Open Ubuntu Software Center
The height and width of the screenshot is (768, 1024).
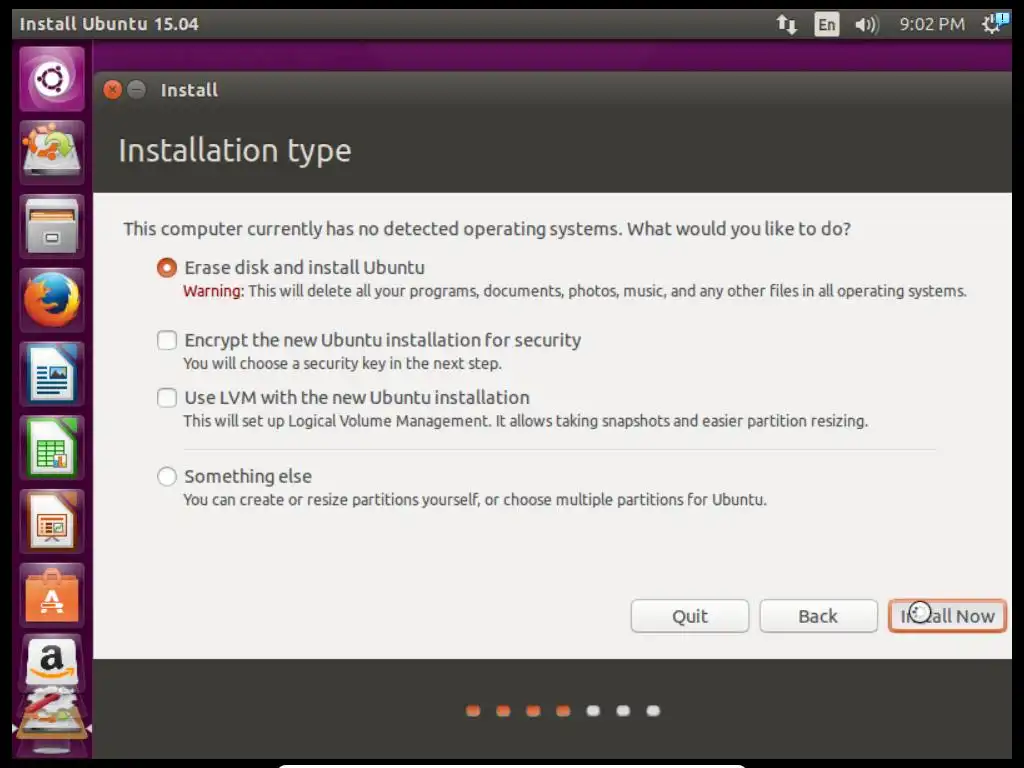52,595
